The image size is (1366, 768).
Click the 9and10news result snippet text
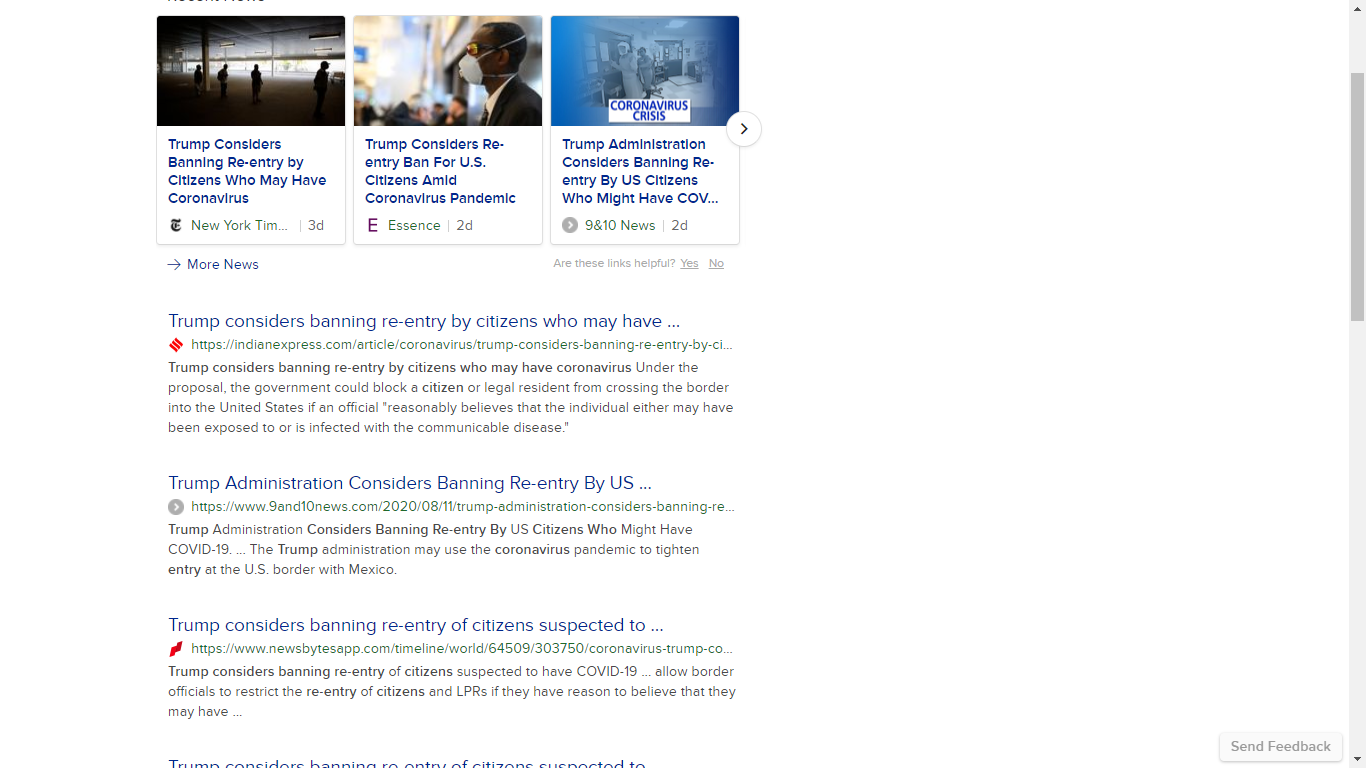point(434,549)
